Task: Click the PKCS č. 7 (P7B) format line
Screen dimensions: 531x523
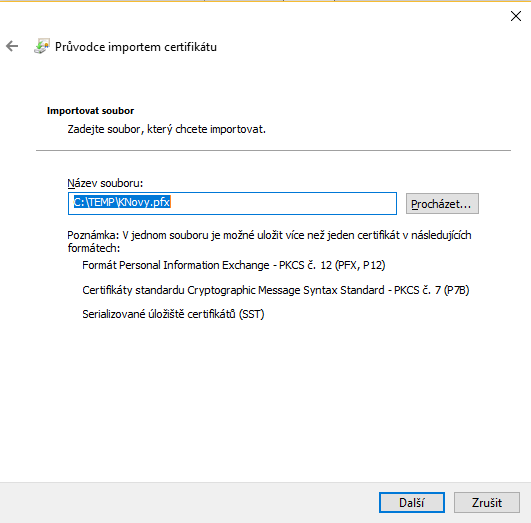Action: [276, 290]
